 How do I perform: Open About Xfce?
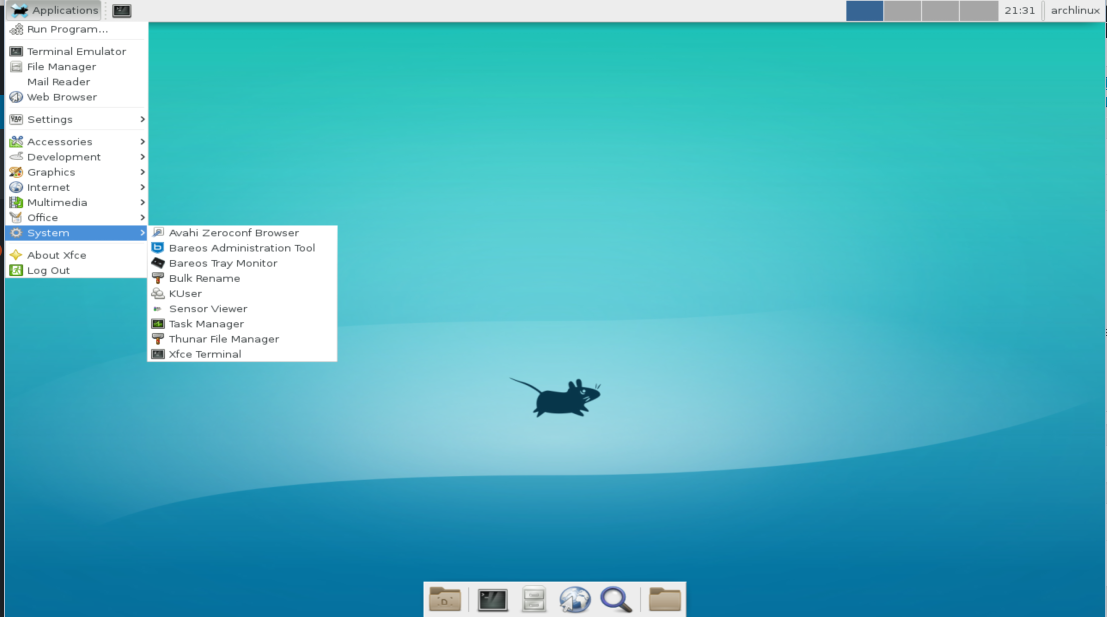76,255
